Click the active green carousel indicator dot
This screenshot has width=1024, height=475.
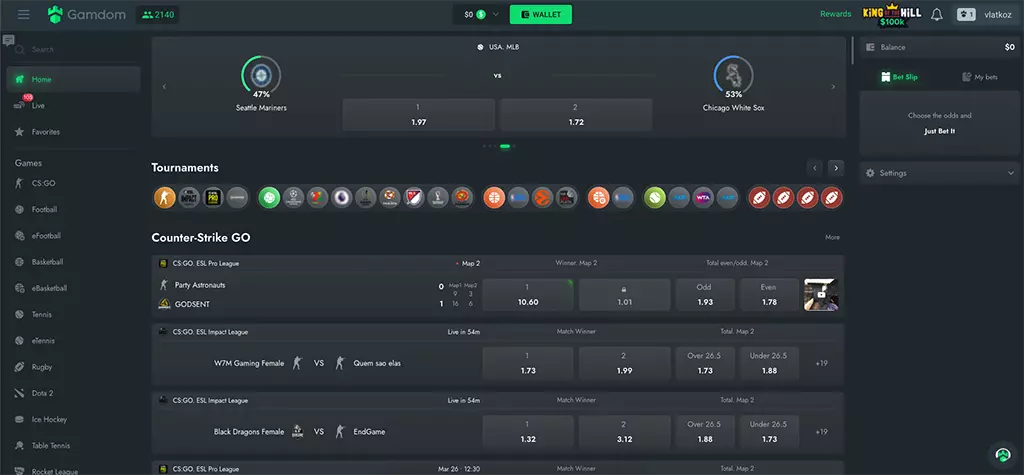505,146
